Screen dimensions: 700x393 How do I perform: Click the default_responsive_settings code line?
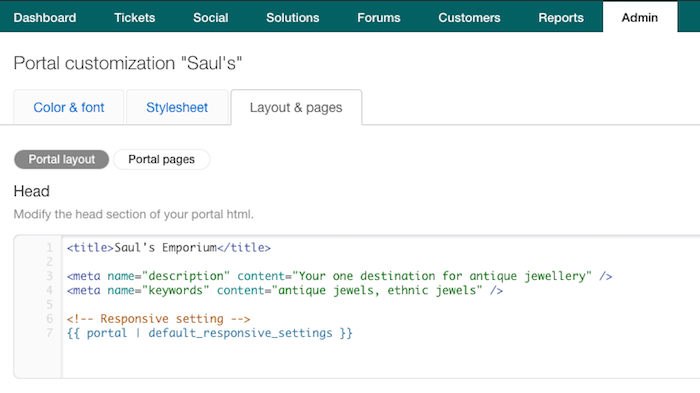tap(210, 333)
